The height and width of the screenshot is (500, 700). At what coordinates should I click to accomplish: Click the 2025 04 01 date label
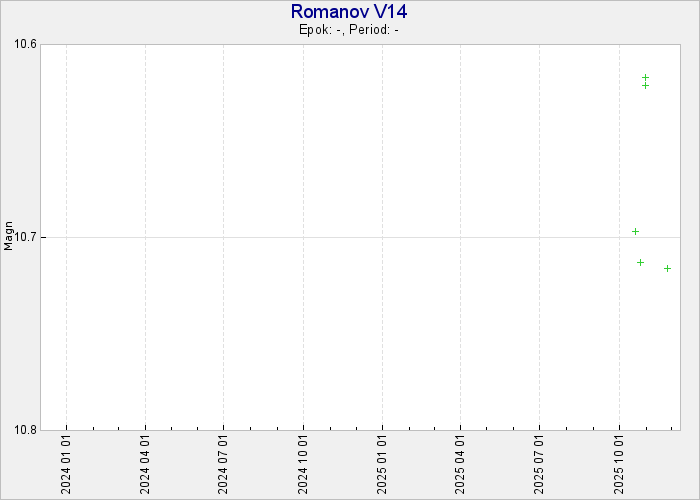tap(460, 465)
